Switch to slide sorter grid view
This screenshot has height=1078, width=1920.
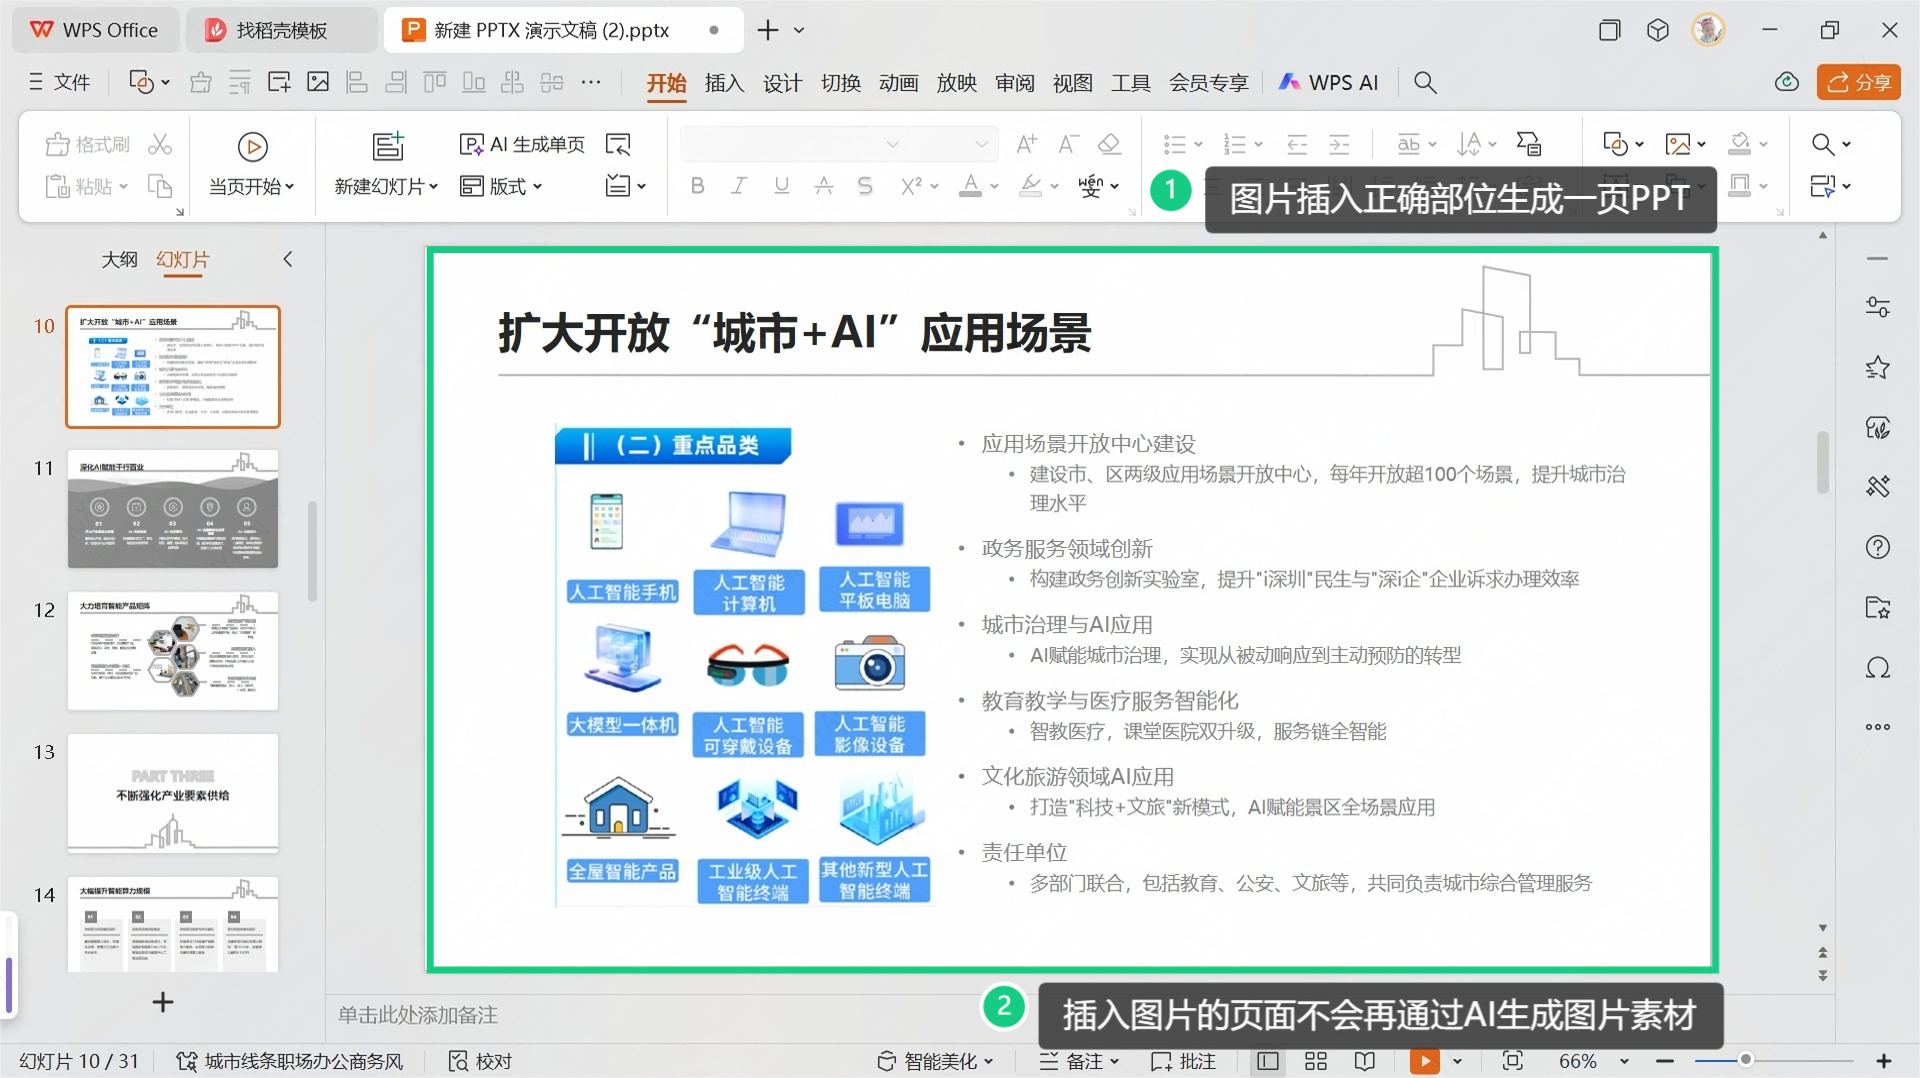(x=1316, y=1061)
